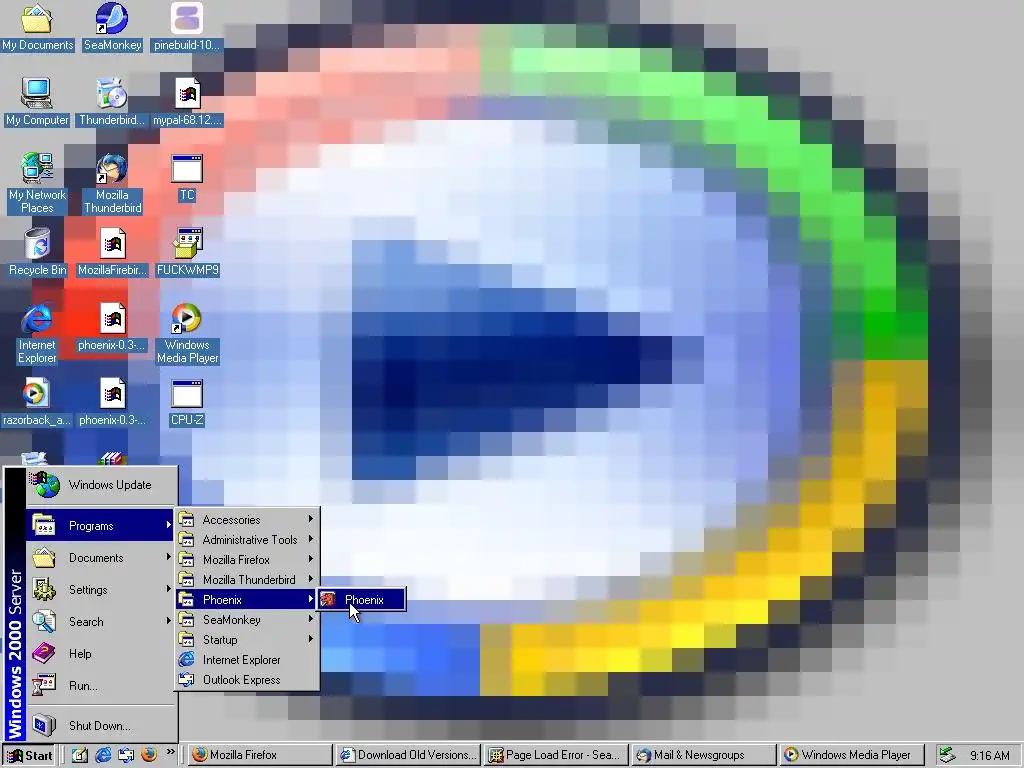This screenshot has width=1024, height=768.
Task: Choose Shut Down... in the Start menu
Action: [101, 726]
